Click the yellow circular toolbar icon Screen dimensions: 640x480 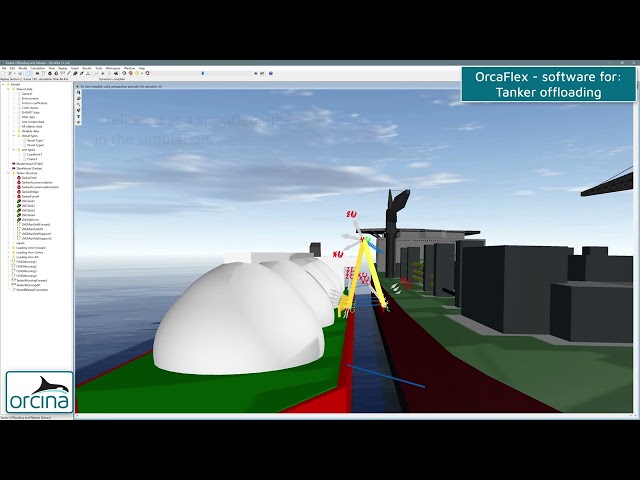tap(137, 73)
